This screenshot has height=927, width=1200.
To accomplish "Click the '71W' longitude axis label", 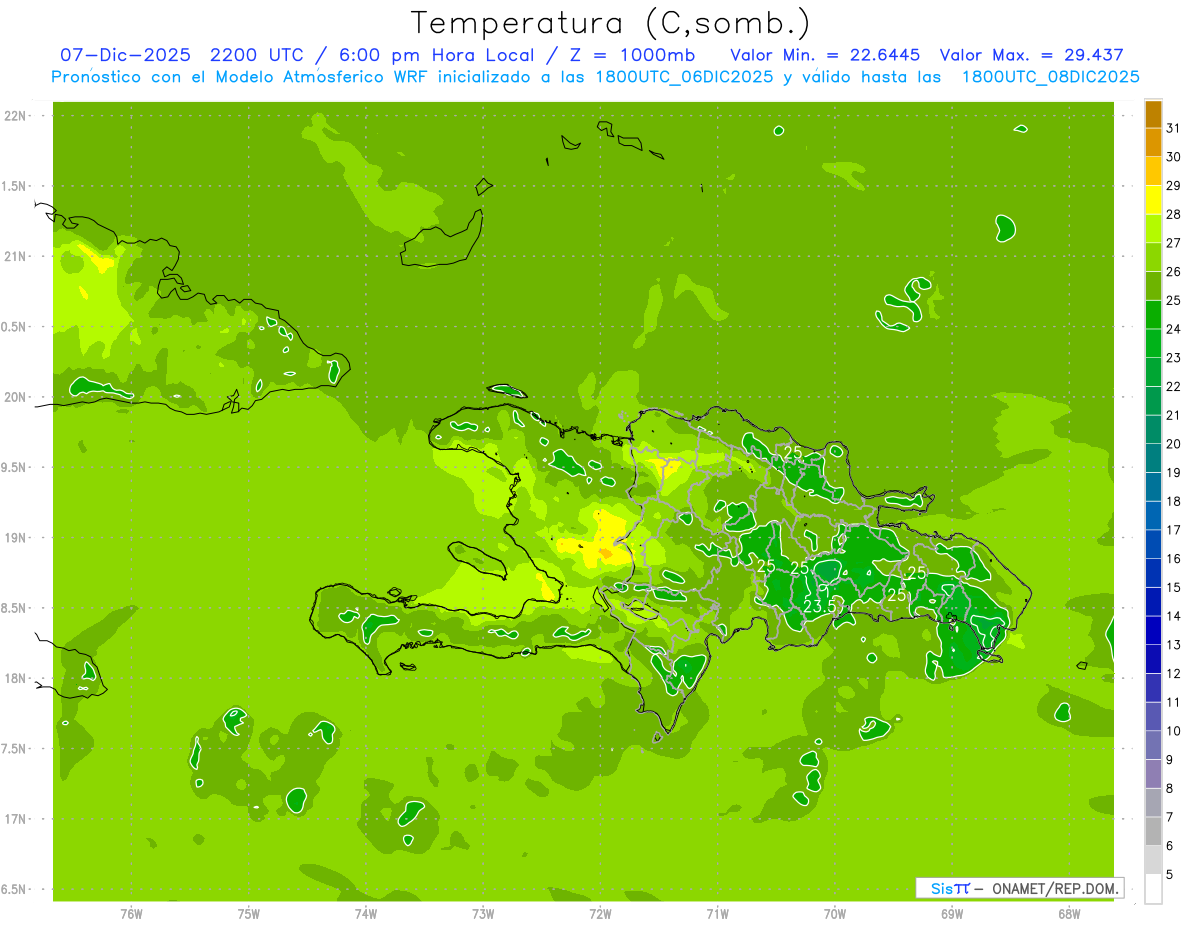I will point(717,913).
